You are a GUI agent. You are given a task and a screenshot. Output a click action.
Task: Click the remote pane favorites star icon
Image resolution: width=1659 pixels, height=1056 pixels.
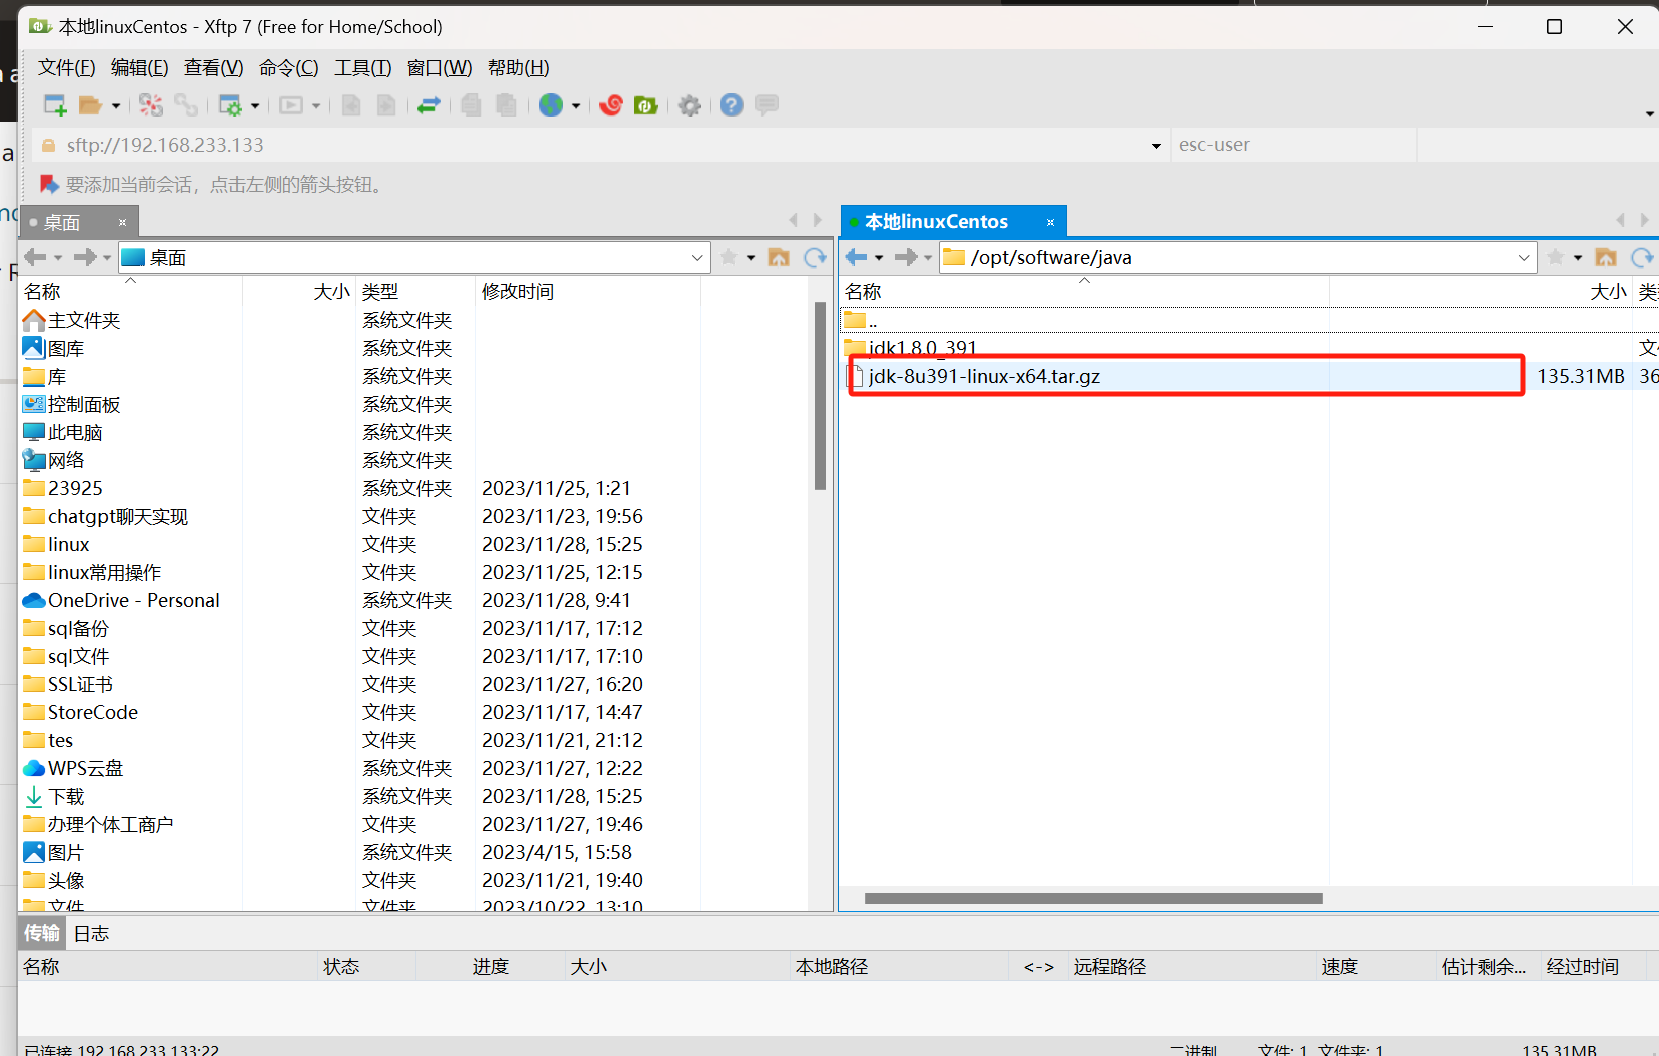point(1556,257)
